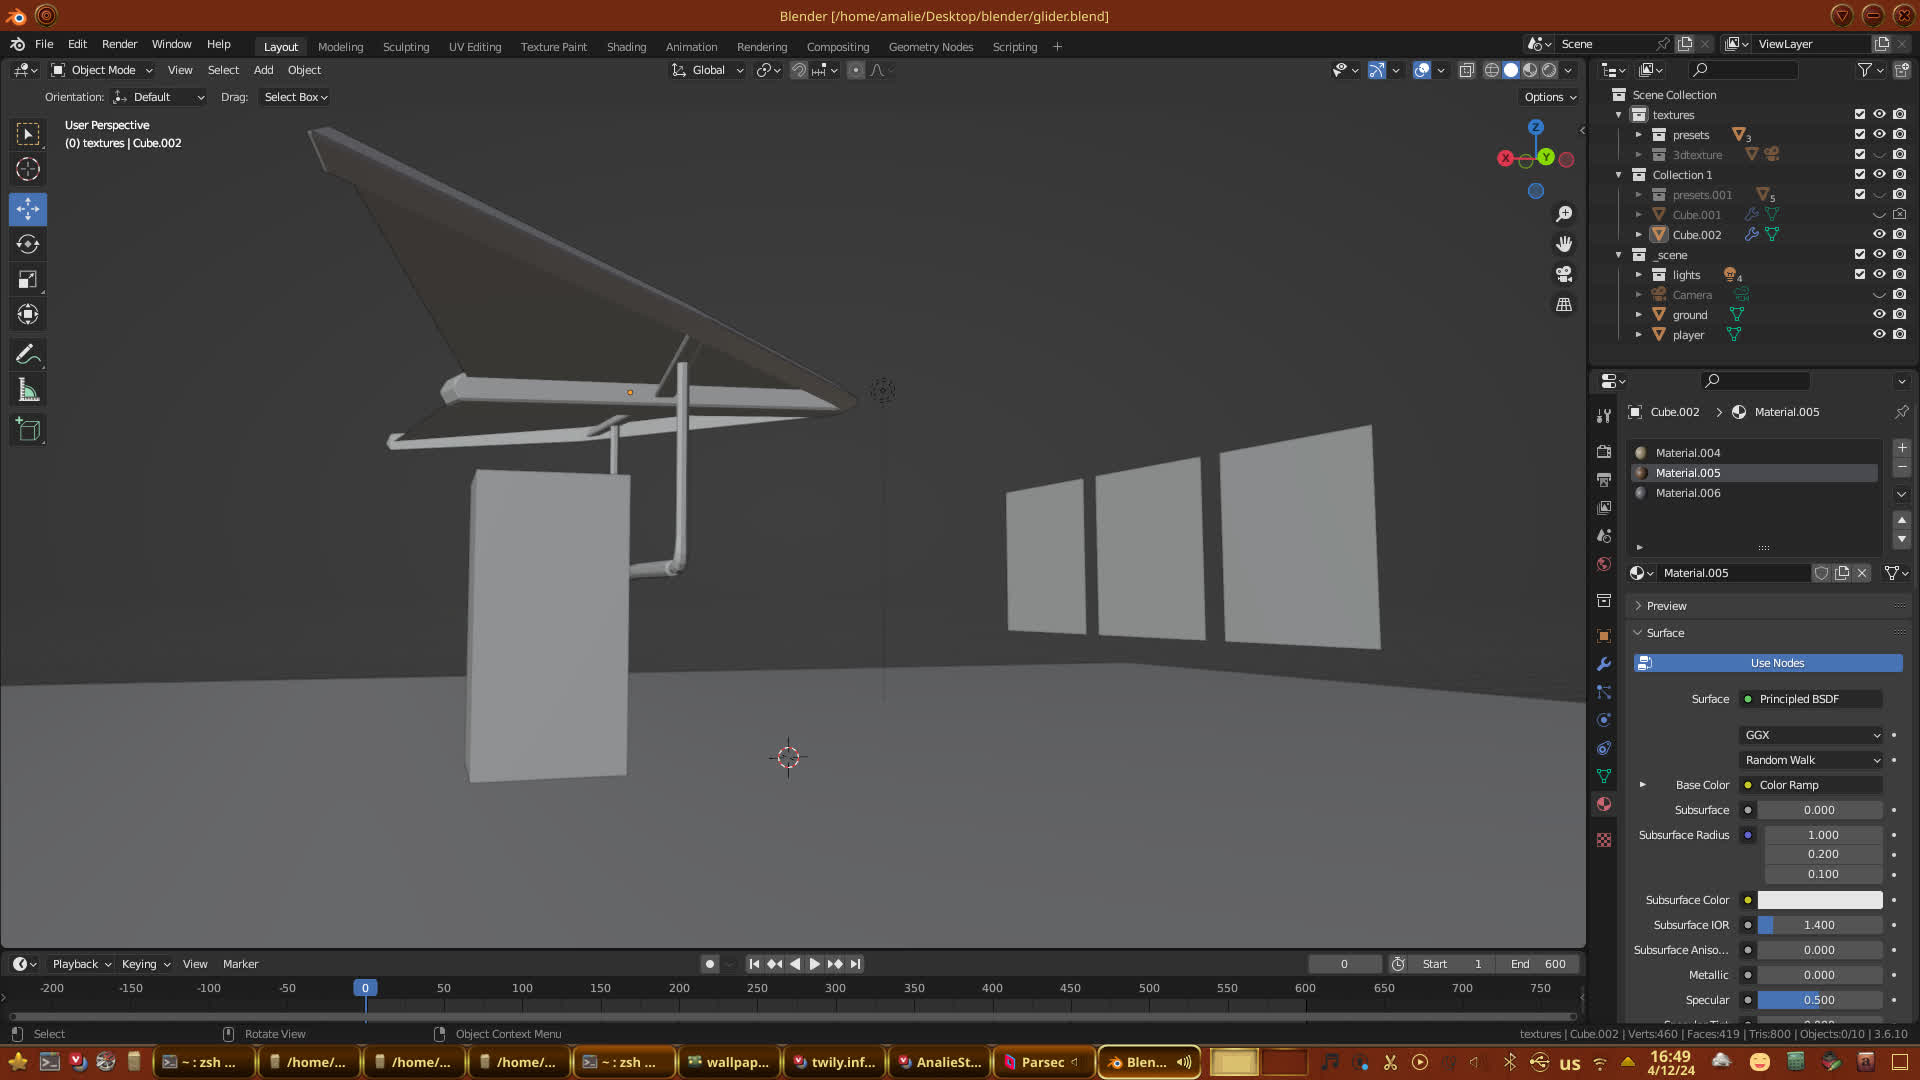Image resolution: width=1920 pixels, height=1080 pixels.
Task: Uncheck the lights collection checkbox
Action: tap(1860, 274)
